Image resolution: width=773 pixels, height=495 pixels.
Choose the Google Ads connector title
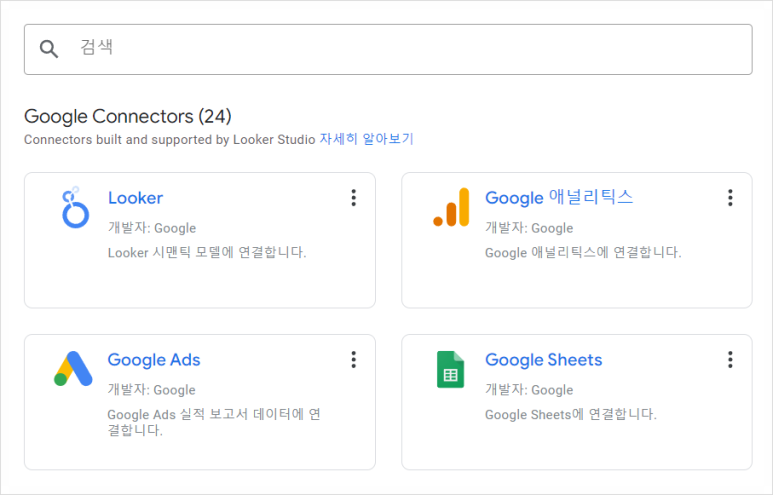click(154, 360)
